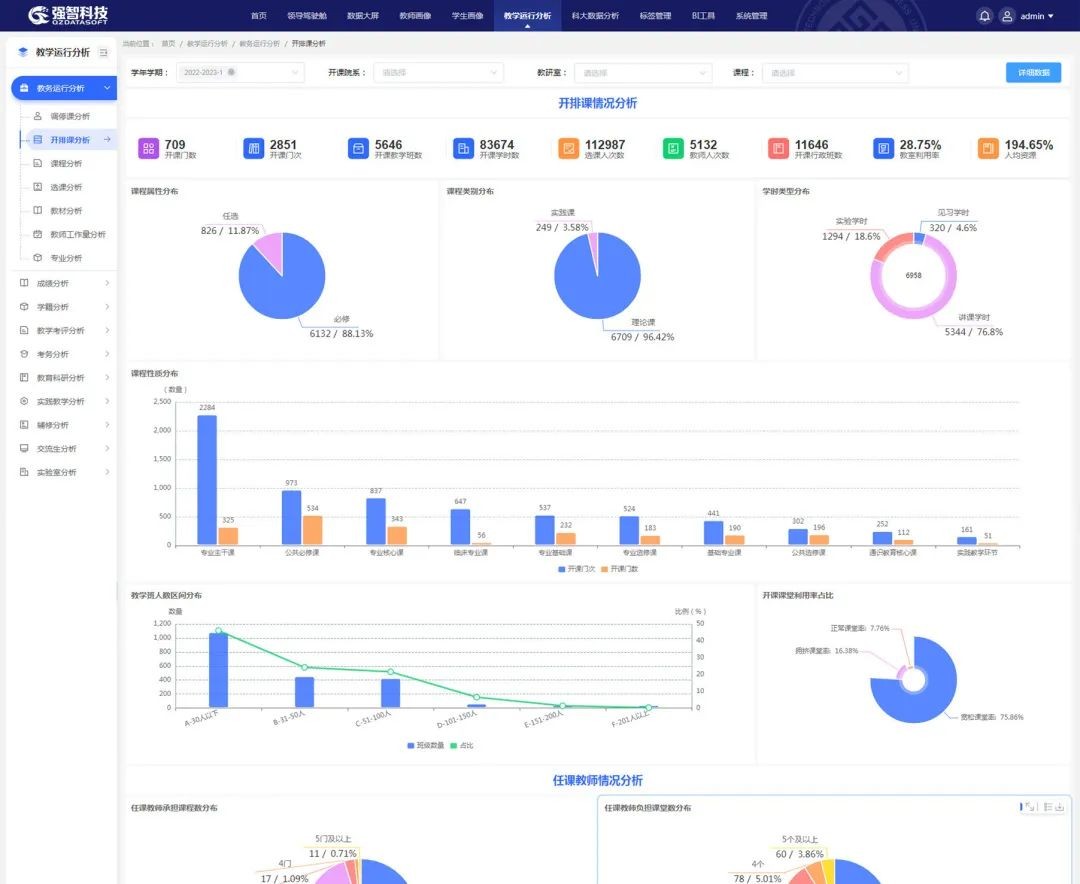Open the 学年学期 dropdown

coord(240,72)
